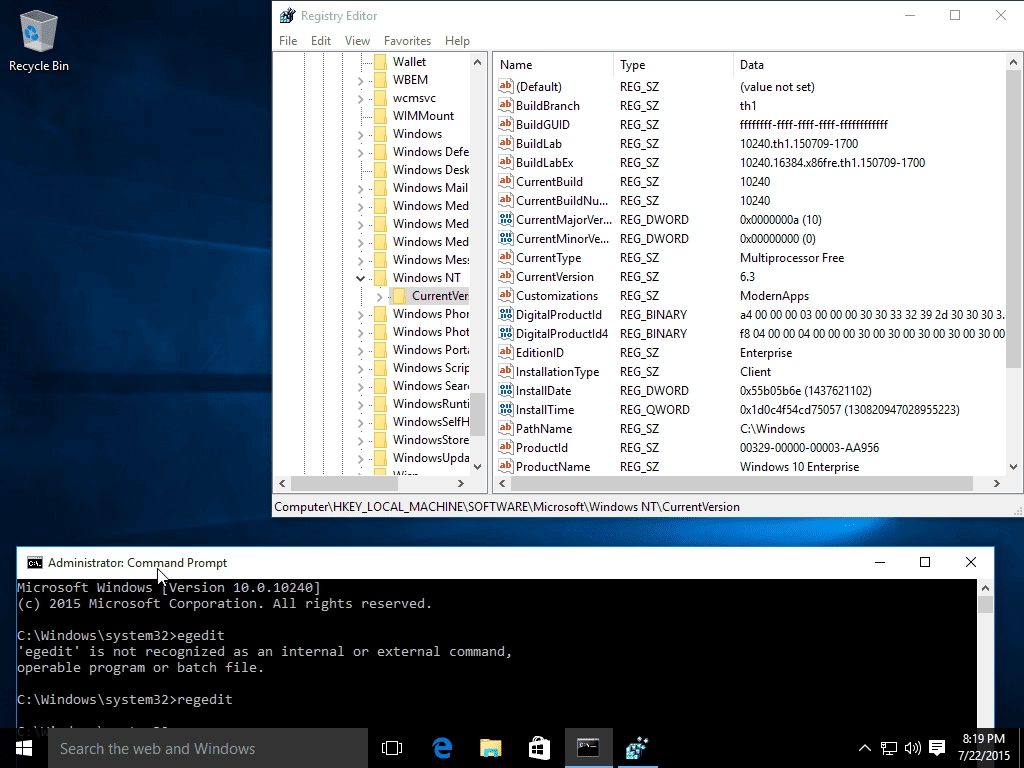The width and height of the screenshot is (1024, 768).
Task: Sort values by the Name column header
Action: click(x=554, y=65)
